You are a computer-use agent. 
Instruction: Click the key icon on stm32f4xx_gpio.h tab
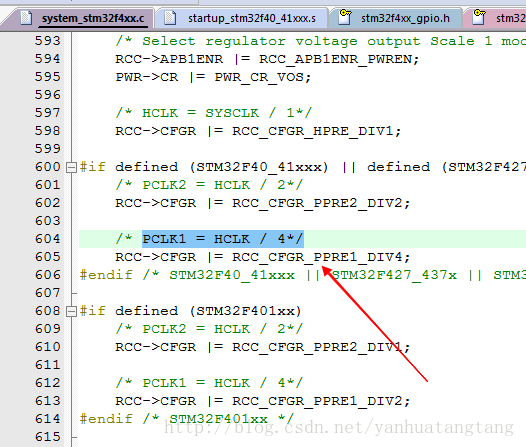(345, 17)
